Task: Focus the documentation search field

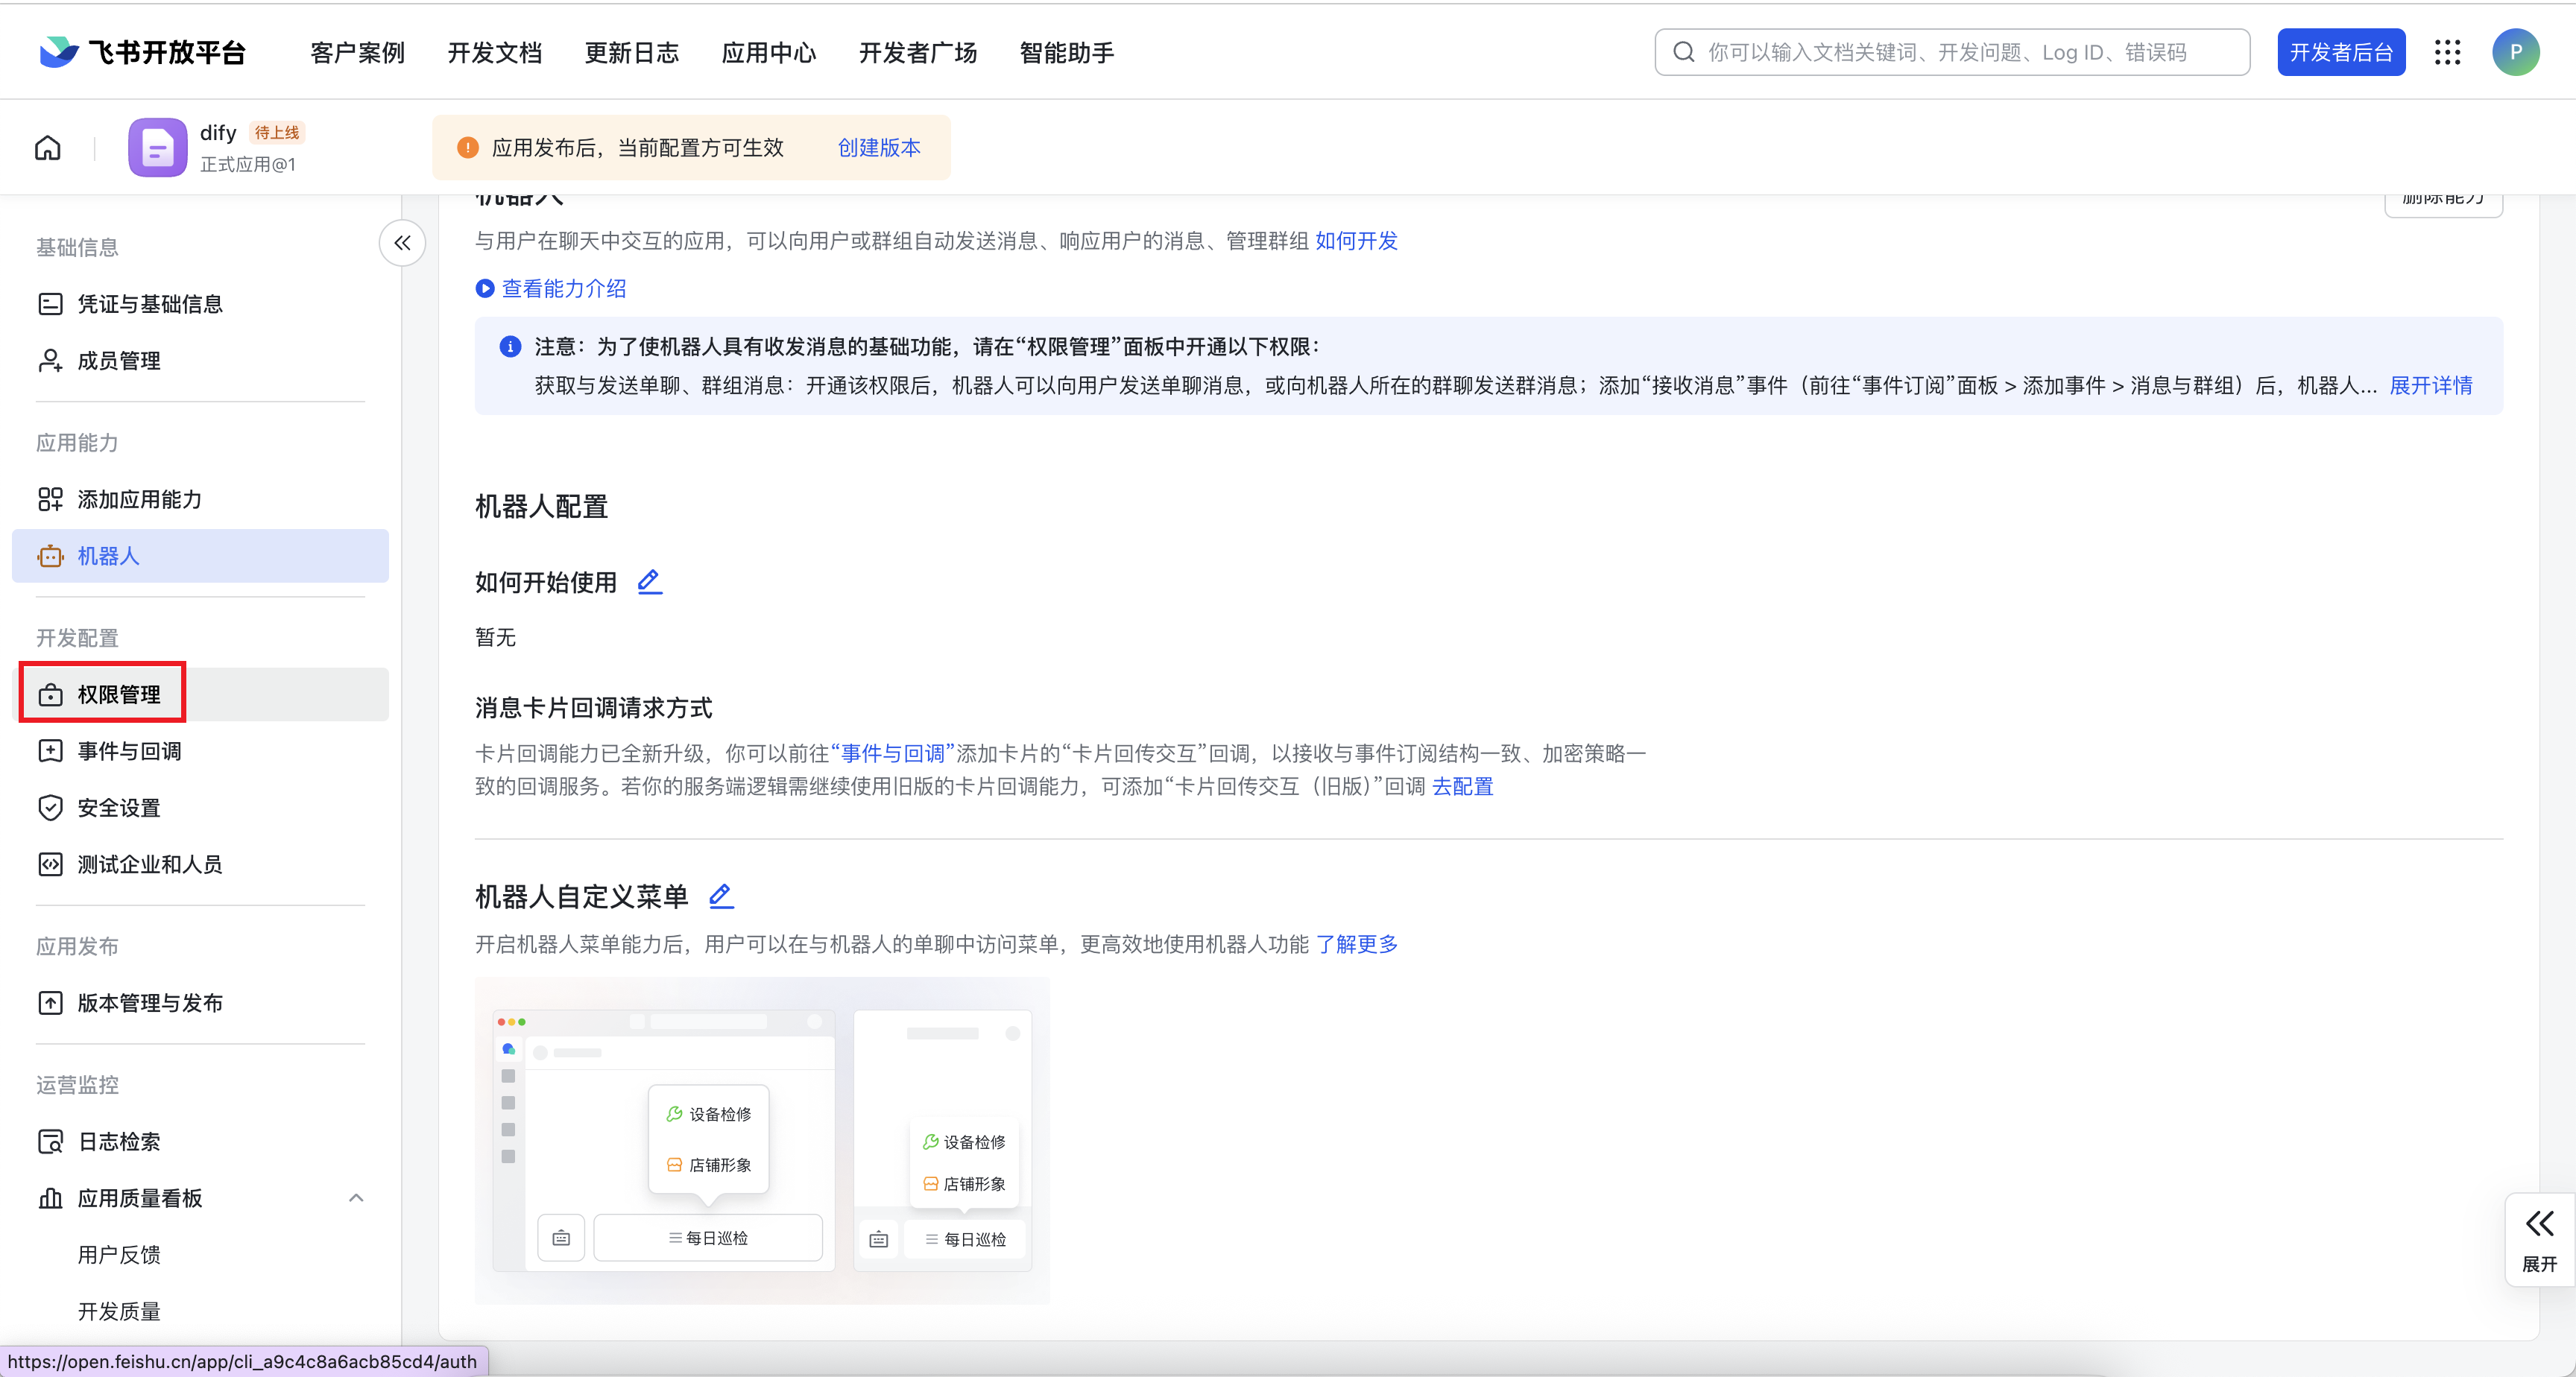Action: tap(1950, 52)
